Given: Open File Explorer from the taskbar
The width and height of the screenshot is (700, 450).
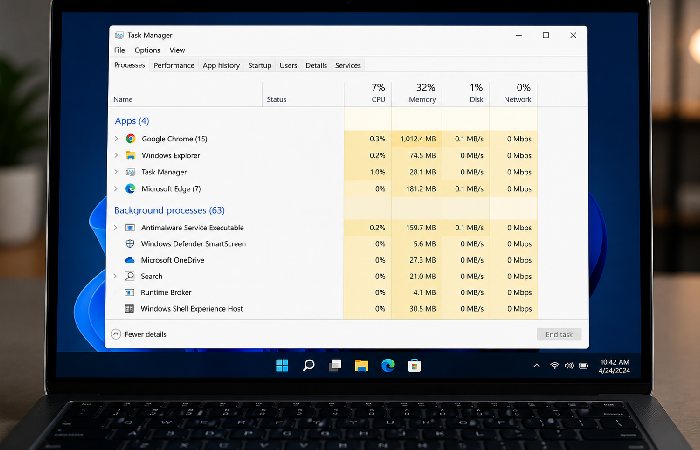Looking at the screenshot, I should (361, 366).
